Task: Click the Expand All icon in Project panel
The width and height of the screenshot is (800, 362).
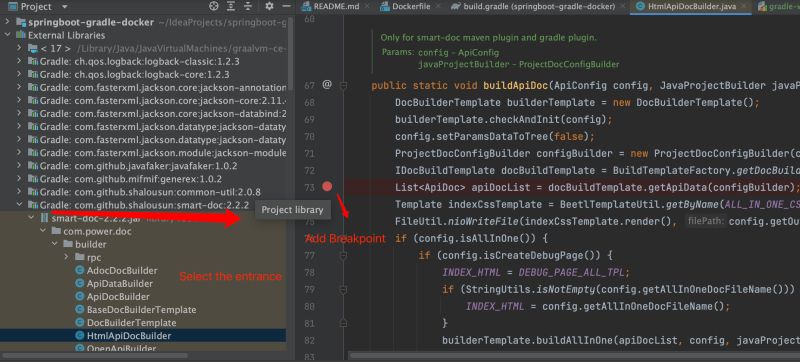Action: coord(231,6)
